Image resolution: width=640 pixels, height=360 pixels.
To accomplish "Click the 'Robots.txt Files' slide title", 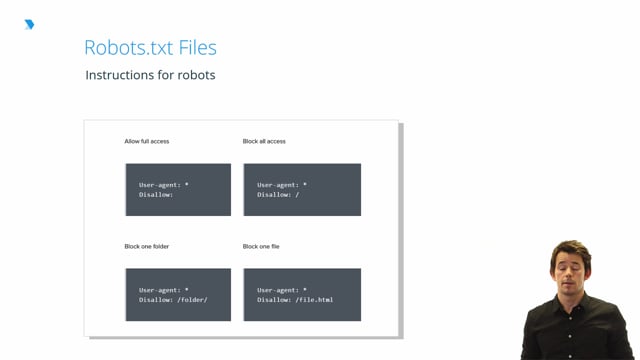I will (150, 47).
